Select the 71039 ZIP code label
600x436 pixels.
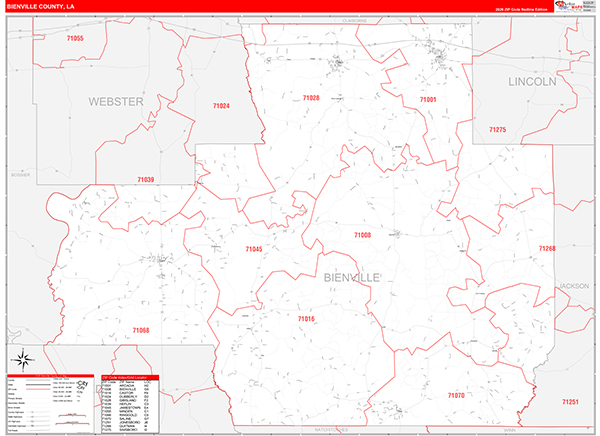(x=145, y=180)
